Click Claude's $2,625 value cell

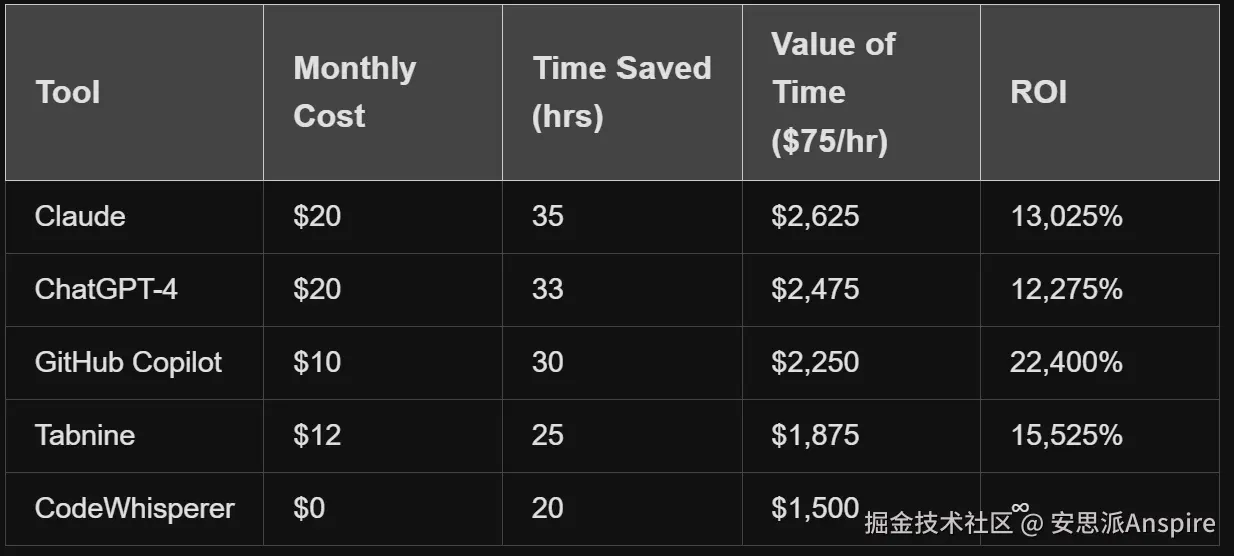coord(815,216)
